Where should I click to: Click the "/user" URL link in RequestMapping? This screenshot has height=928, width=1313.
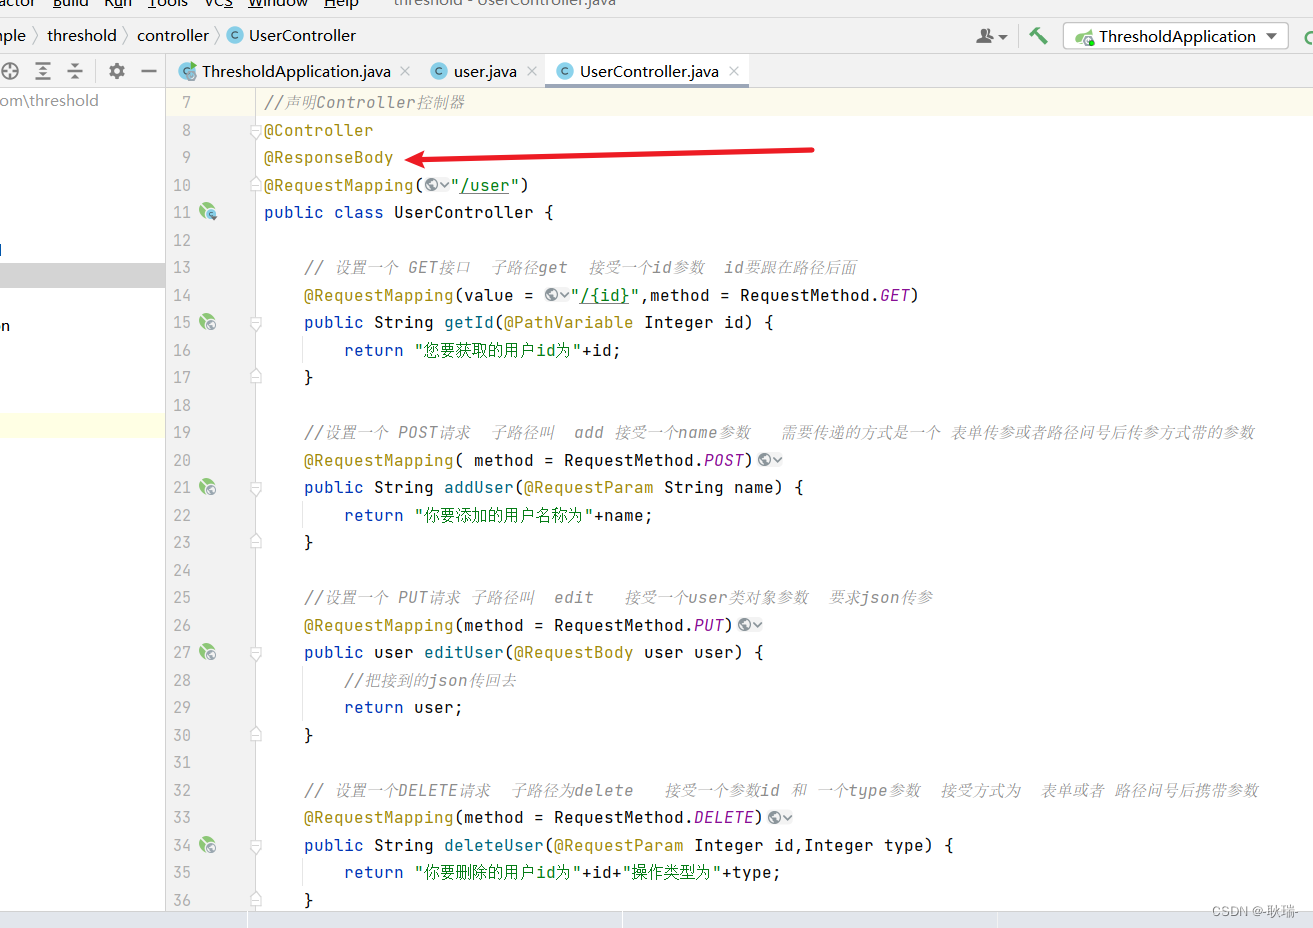coord(485,185)
